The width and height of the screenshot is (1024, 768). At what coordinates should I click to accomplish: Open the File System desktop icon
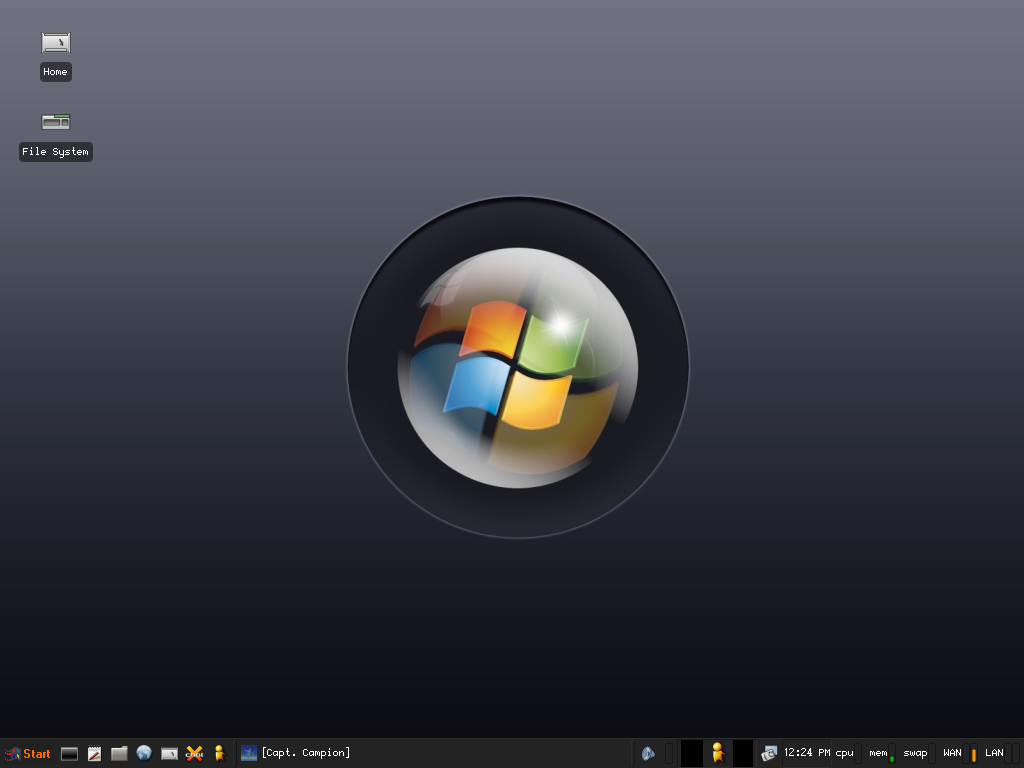click(x=56, y=121)
